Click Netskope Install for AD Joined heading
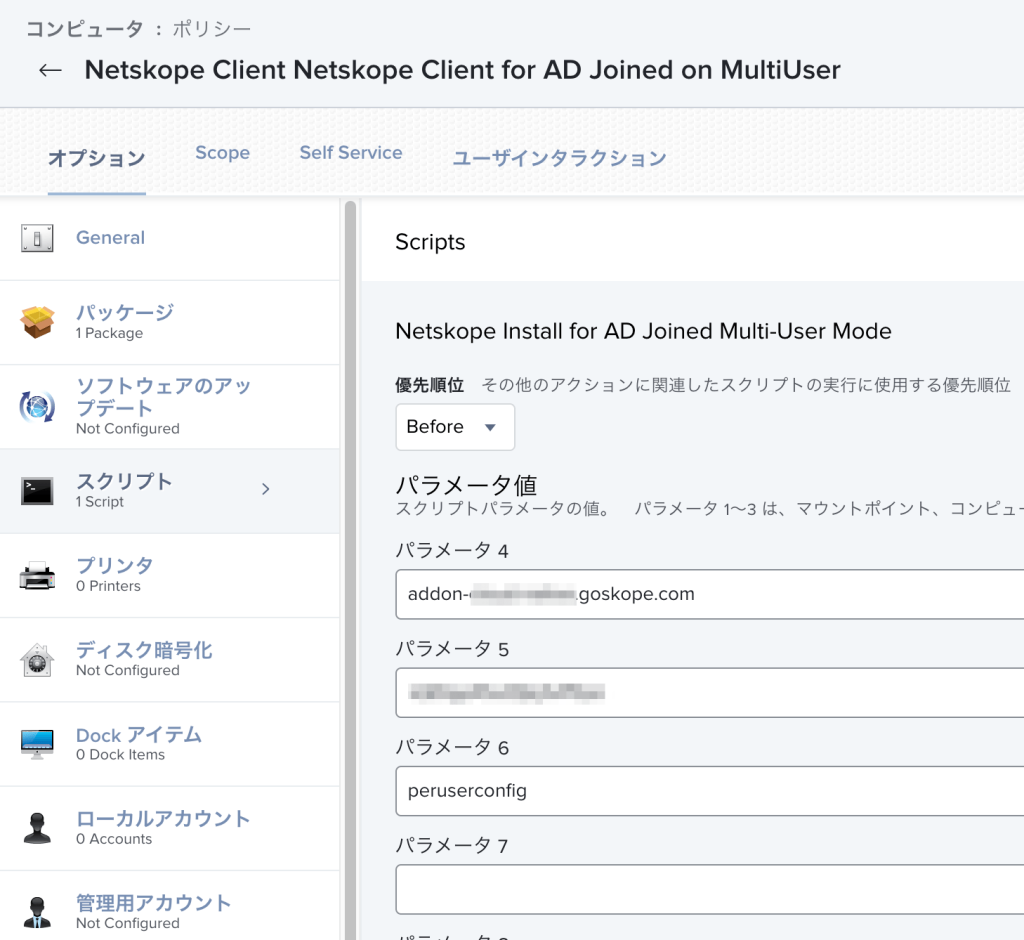Image resolution: width=1024 pixels, height=940 pixels. [x=643, y=331]
